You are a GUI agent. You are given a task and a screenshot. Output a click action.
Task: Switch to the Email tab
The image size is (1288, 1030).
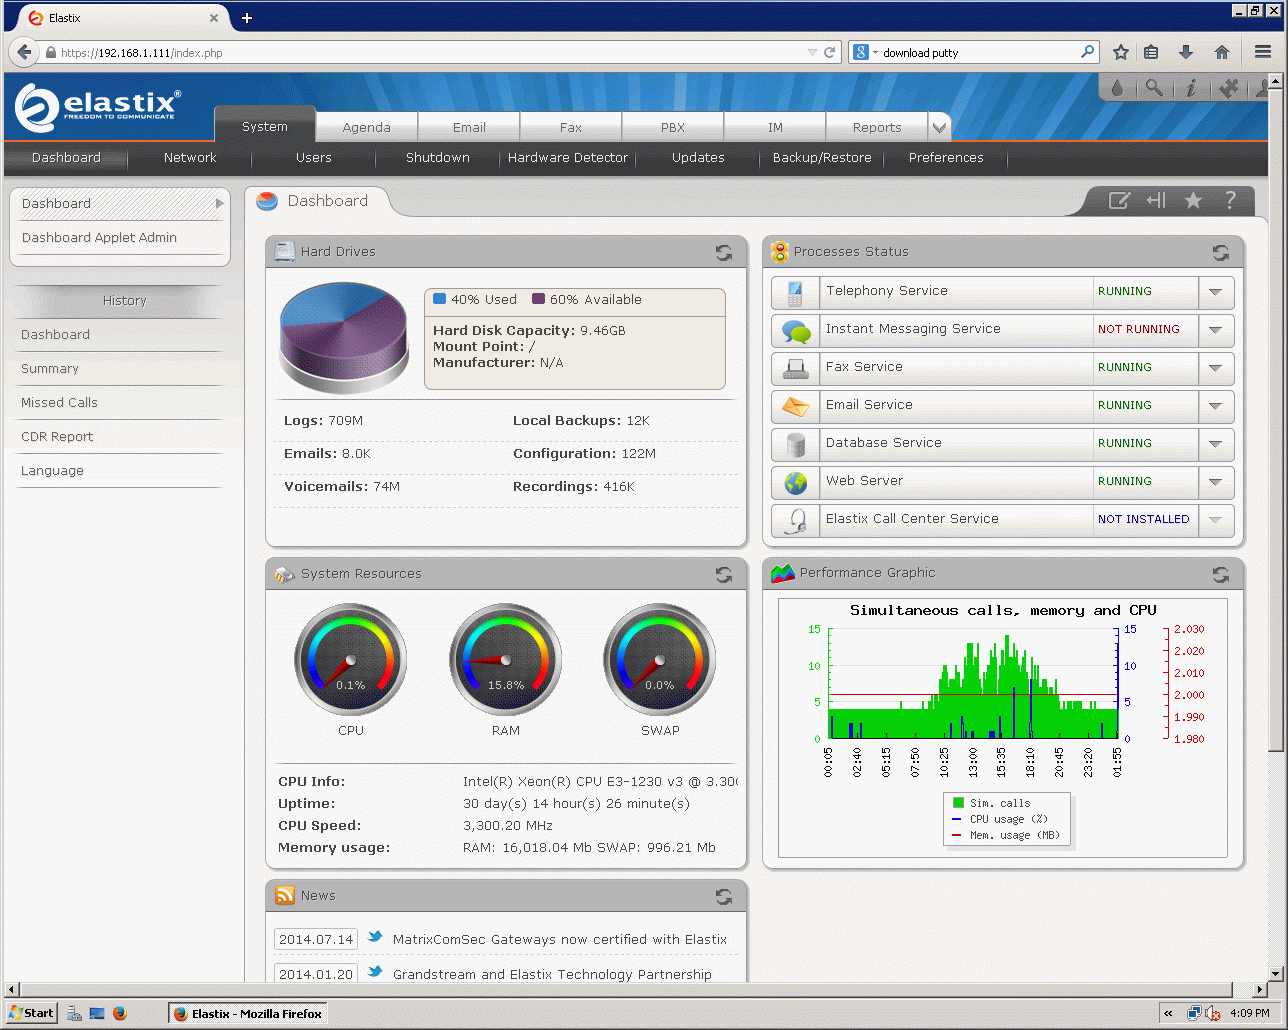[x=469, y=127]
